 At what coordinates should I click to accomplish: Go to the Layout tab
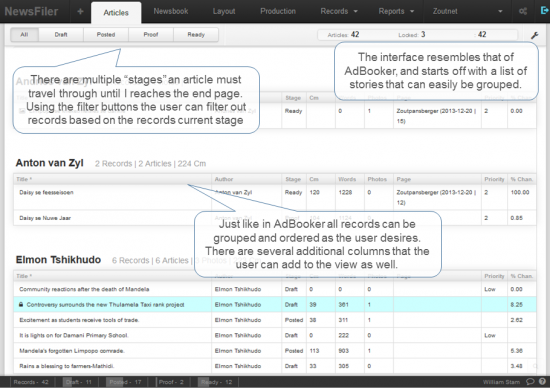[x=224, y=11]
